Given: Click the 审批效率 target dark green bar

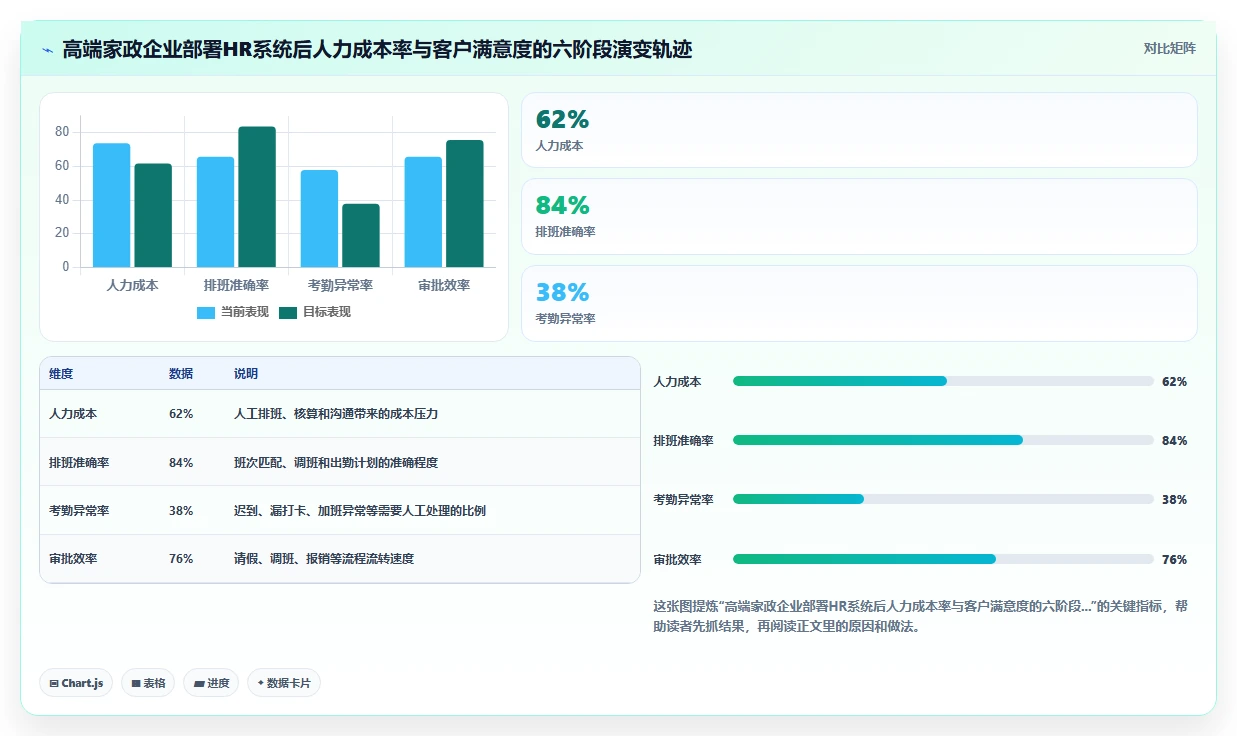Looking at the screenshot, I should click(465, 203).
